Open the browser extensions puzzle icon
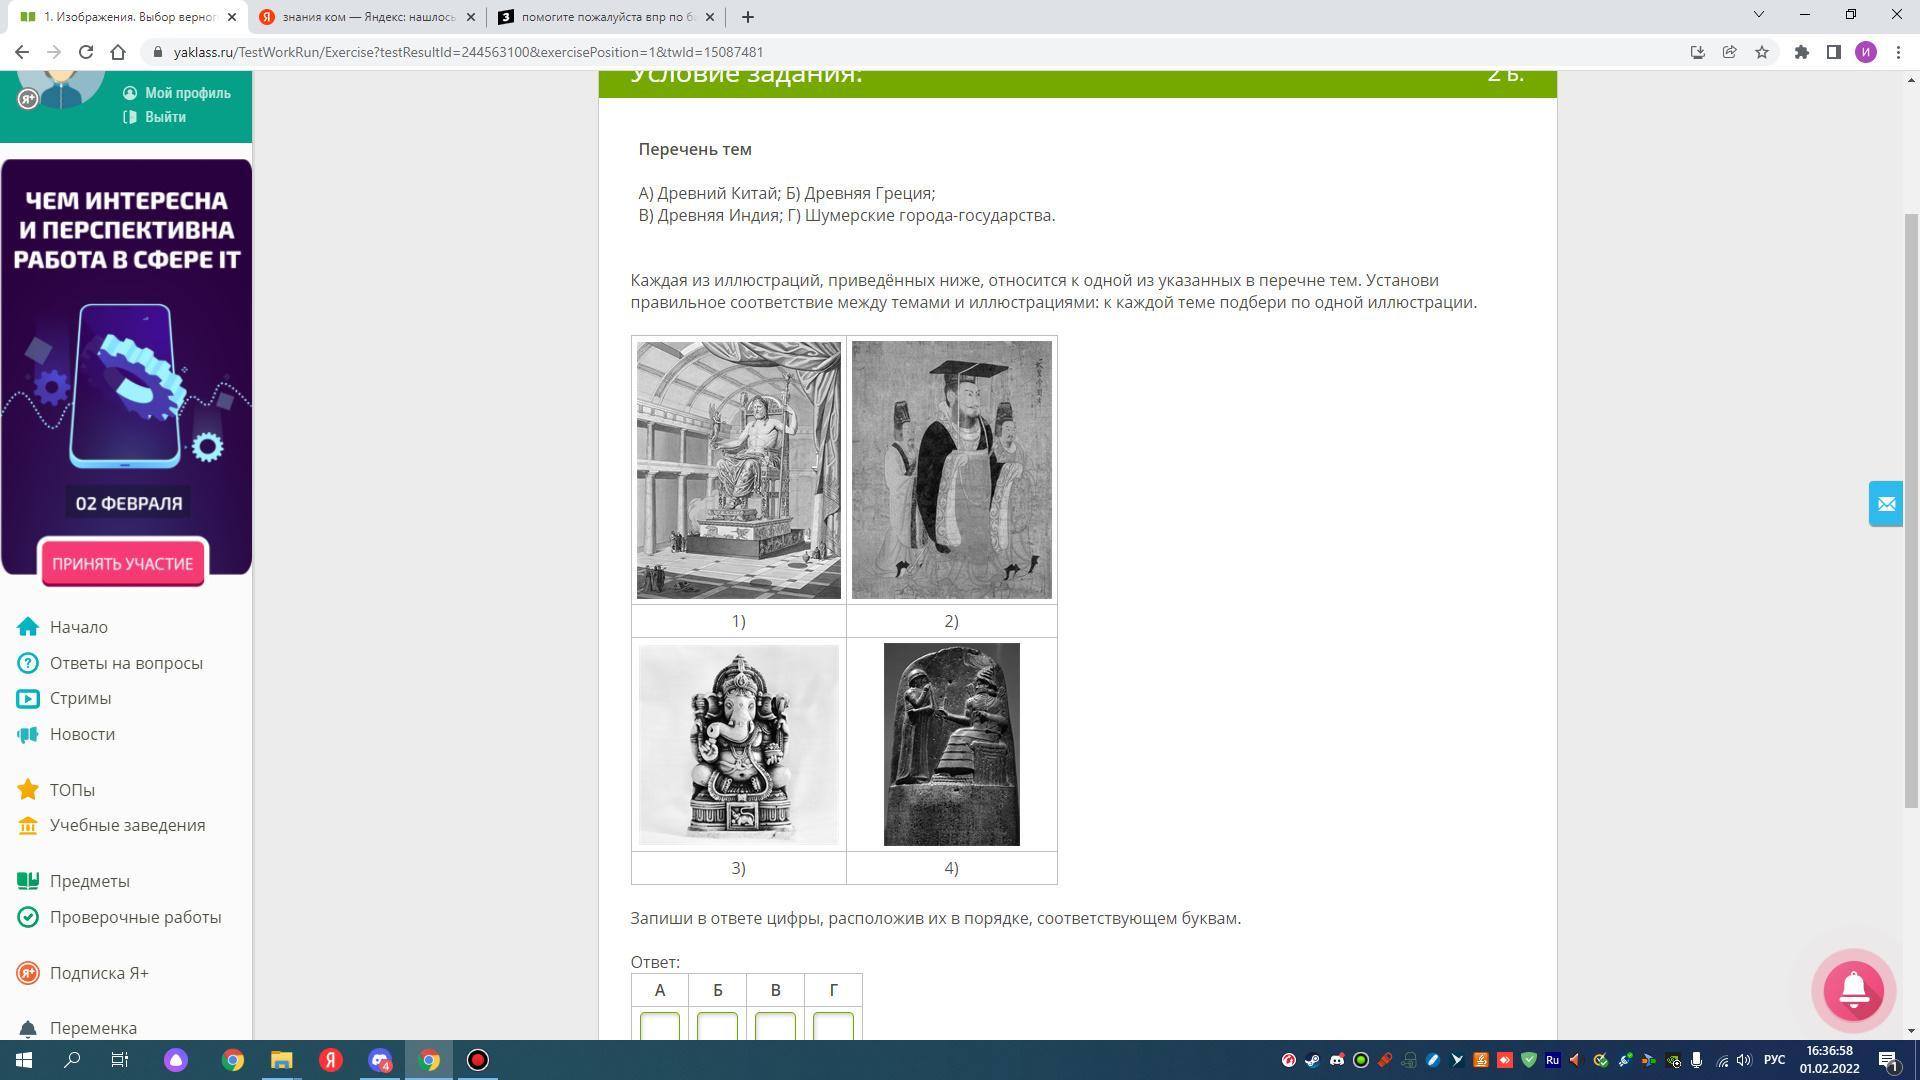The image size is (1920, 1080). (1801, 52)
